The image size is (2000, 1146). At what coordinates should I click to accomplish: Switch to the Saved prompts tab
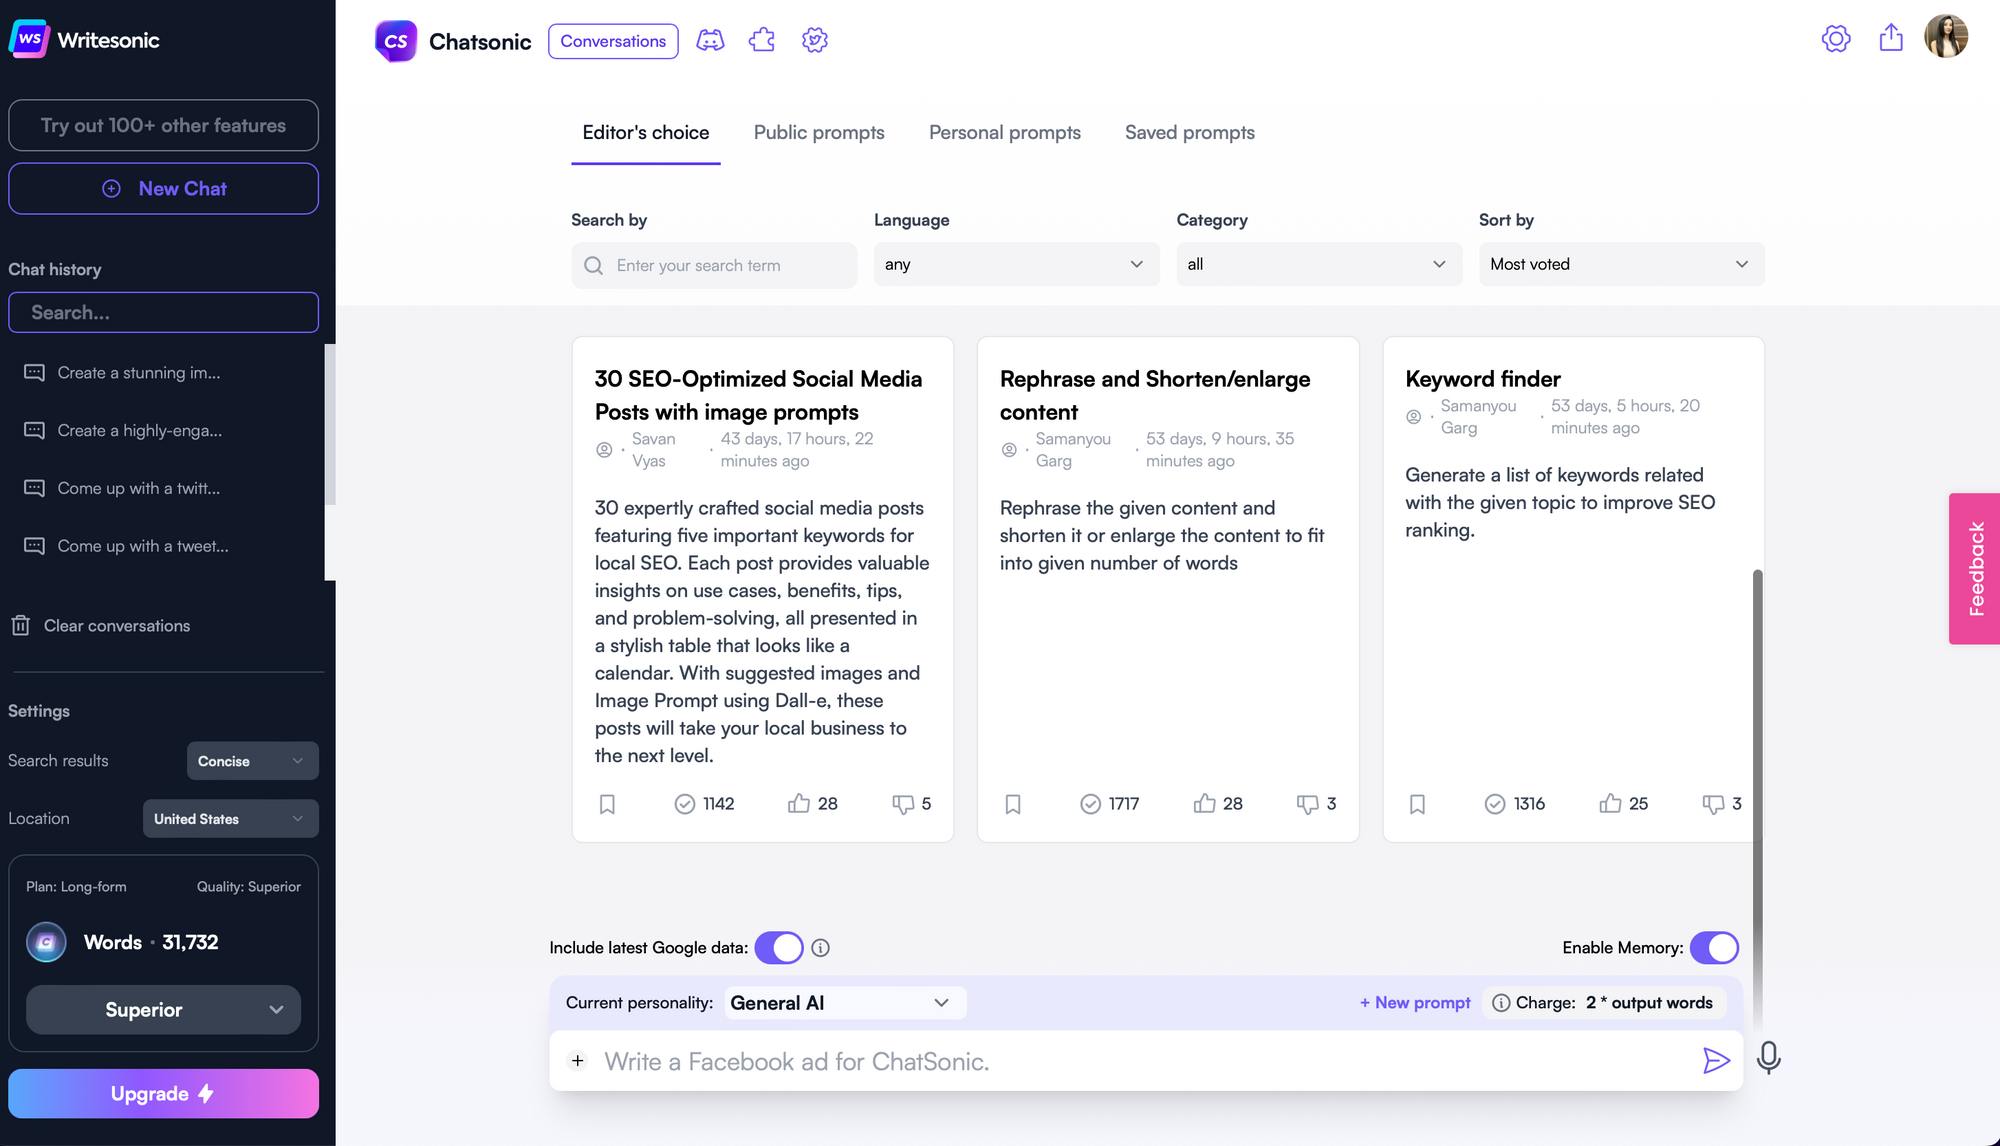tap(1188, 132)
